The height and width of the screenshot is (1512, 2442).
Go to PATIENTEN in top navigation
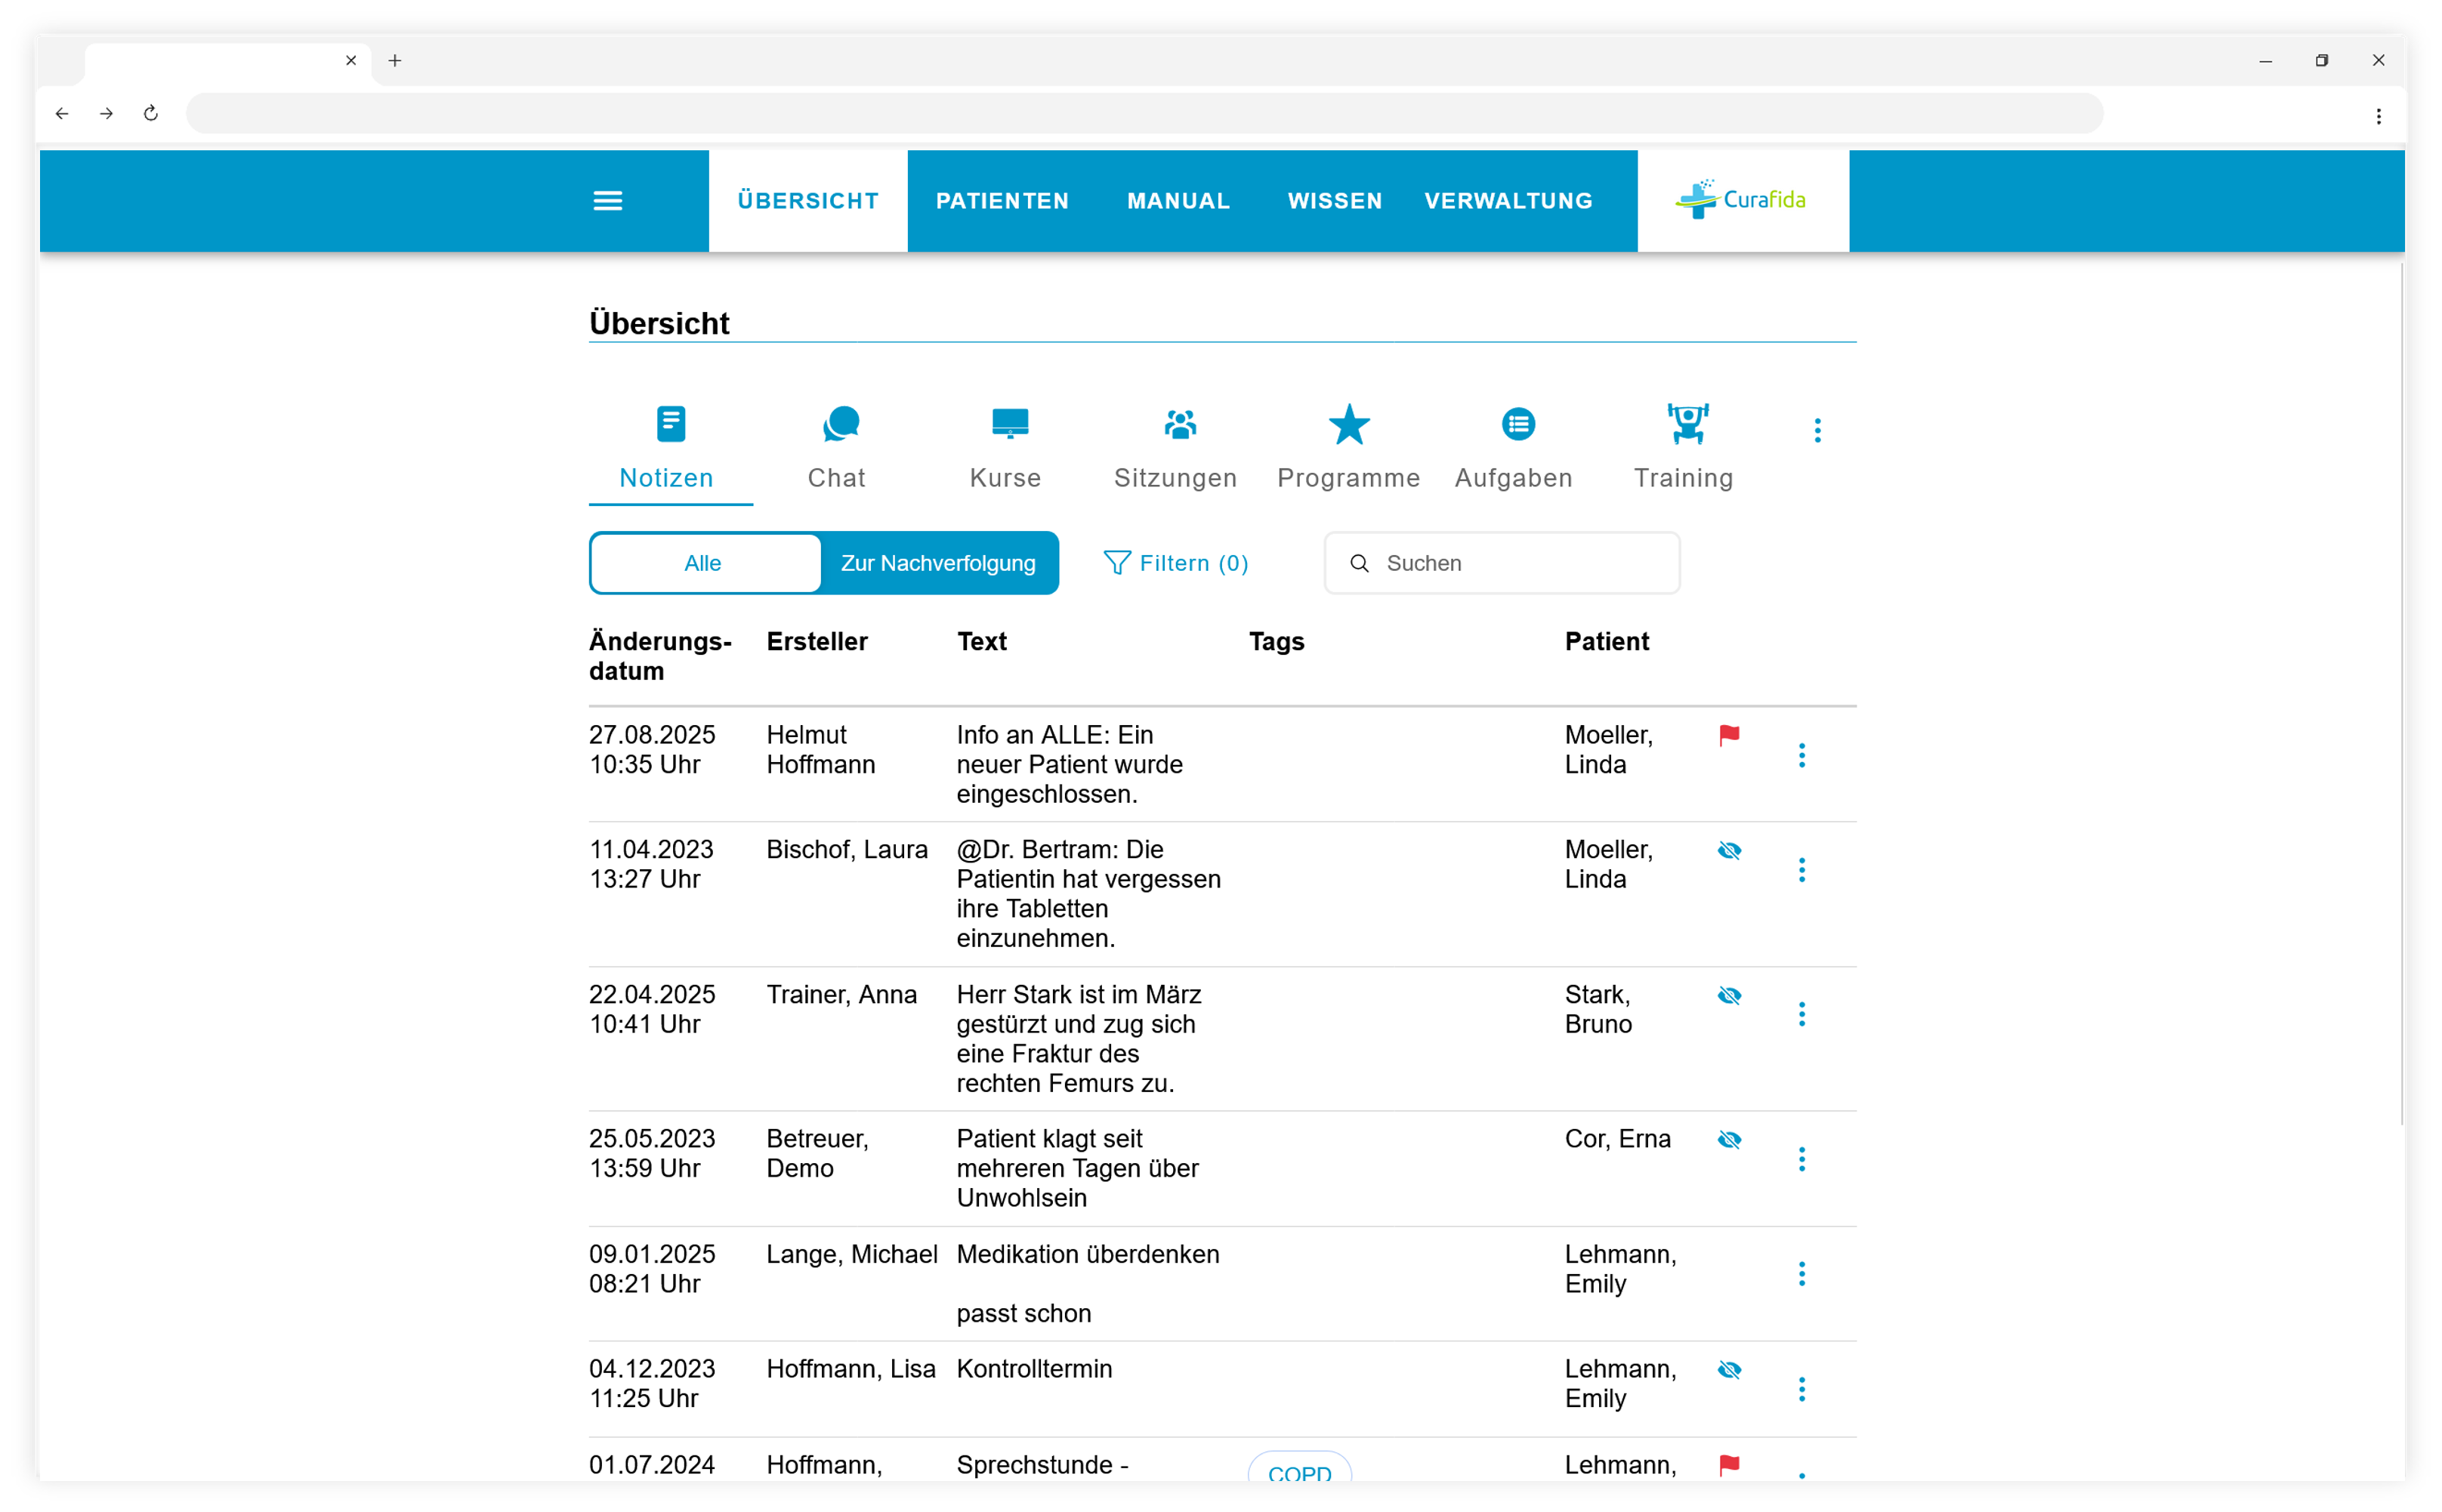[1002, 201]
